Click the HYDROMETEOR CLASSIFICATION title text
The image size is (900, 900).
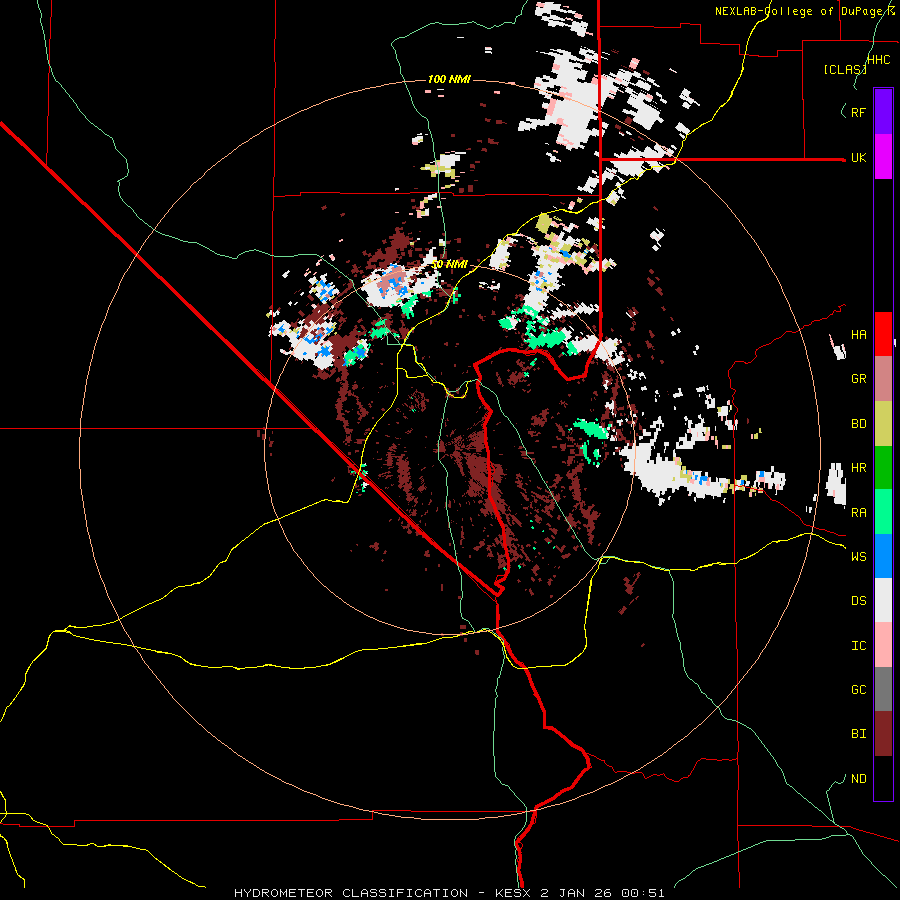point(351,893)
